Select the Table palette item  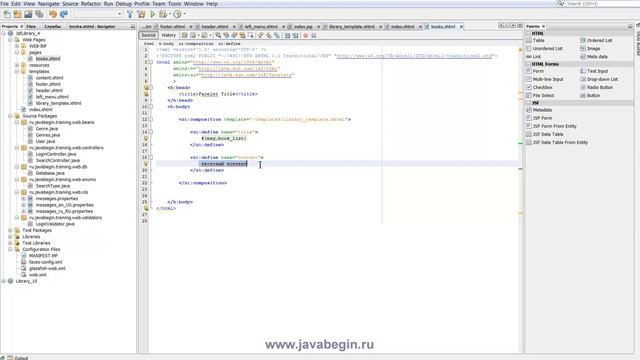coord(536,40)
